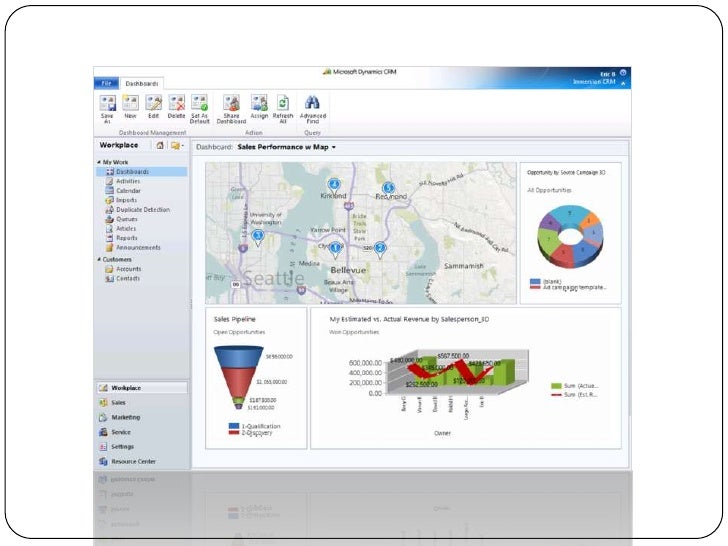The image size is (728, 546).
Task: Click the map pin numbered 2 east of Bellevue
Action: point(380,250)
